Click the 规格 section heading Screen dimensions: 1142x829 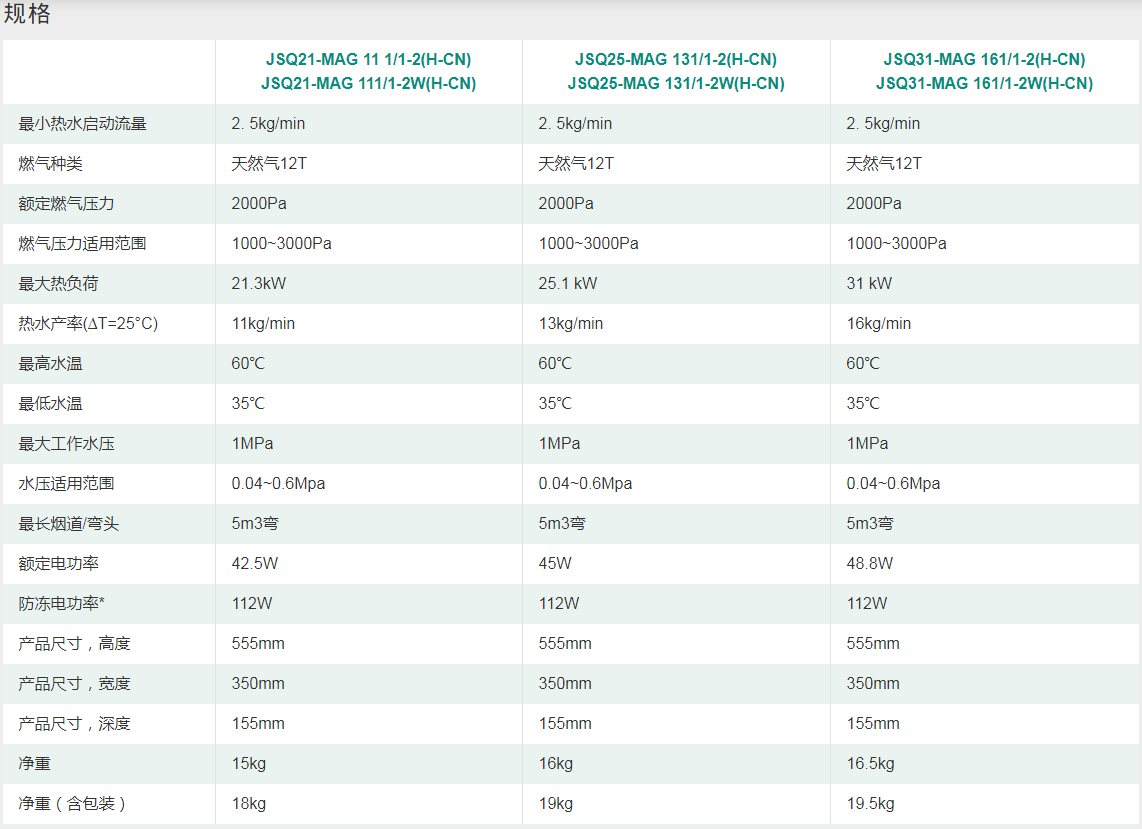pos(28,15)
